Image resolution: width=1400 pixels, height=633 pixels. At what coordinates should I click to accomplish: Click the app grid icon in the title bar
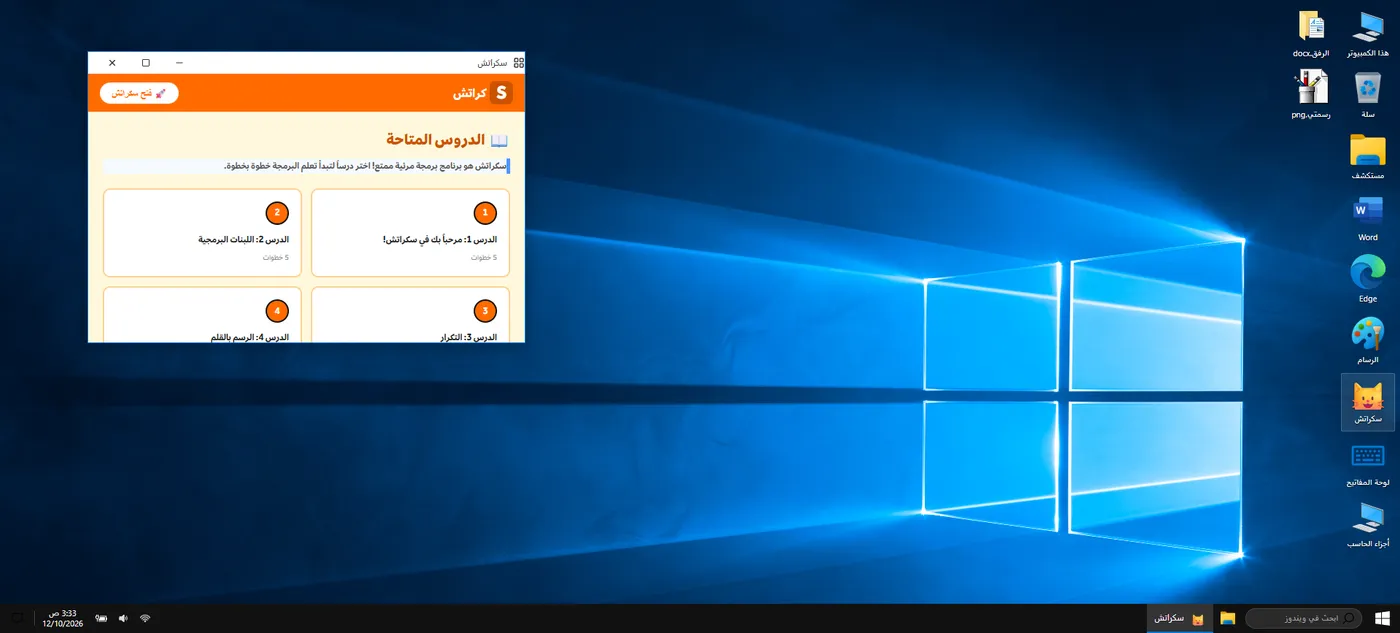click(x=518, y=62)
